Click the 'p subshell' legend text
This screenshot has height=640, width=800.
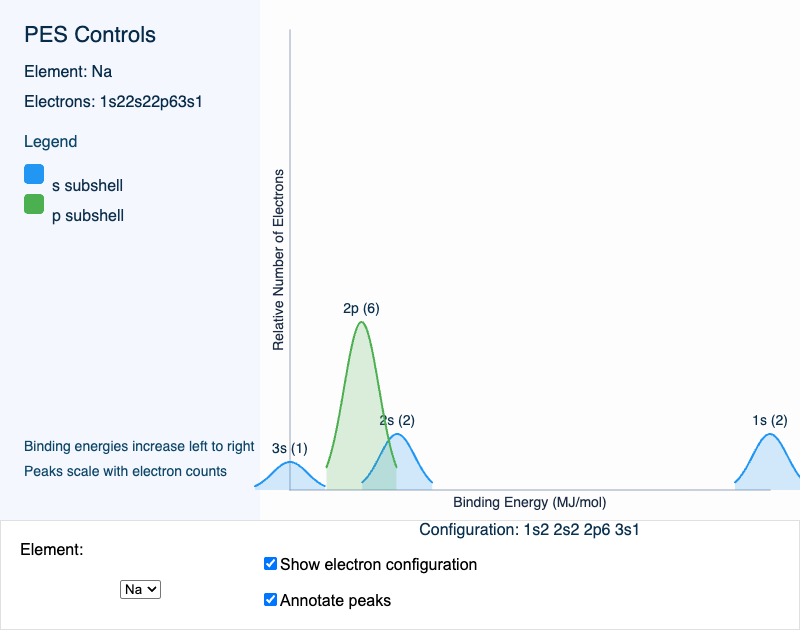[x=88, y=215]
